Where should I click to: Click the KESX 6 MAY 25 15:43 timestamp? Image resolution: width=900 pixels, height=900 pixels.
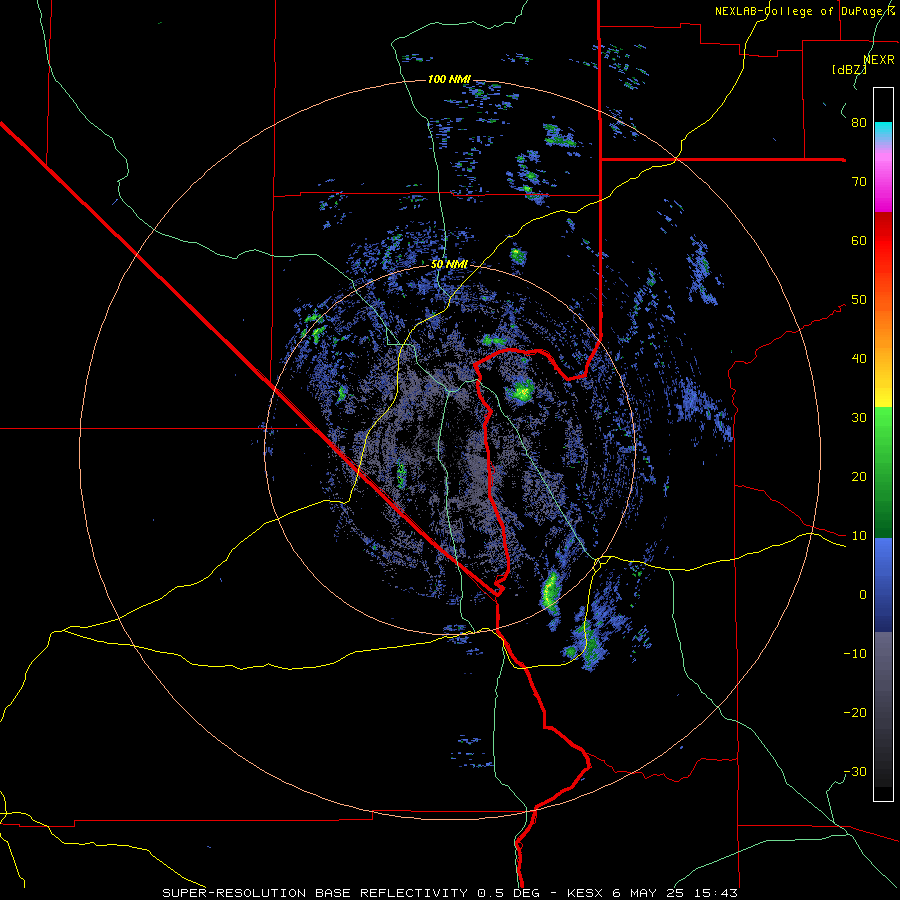(x=652, y=893)
